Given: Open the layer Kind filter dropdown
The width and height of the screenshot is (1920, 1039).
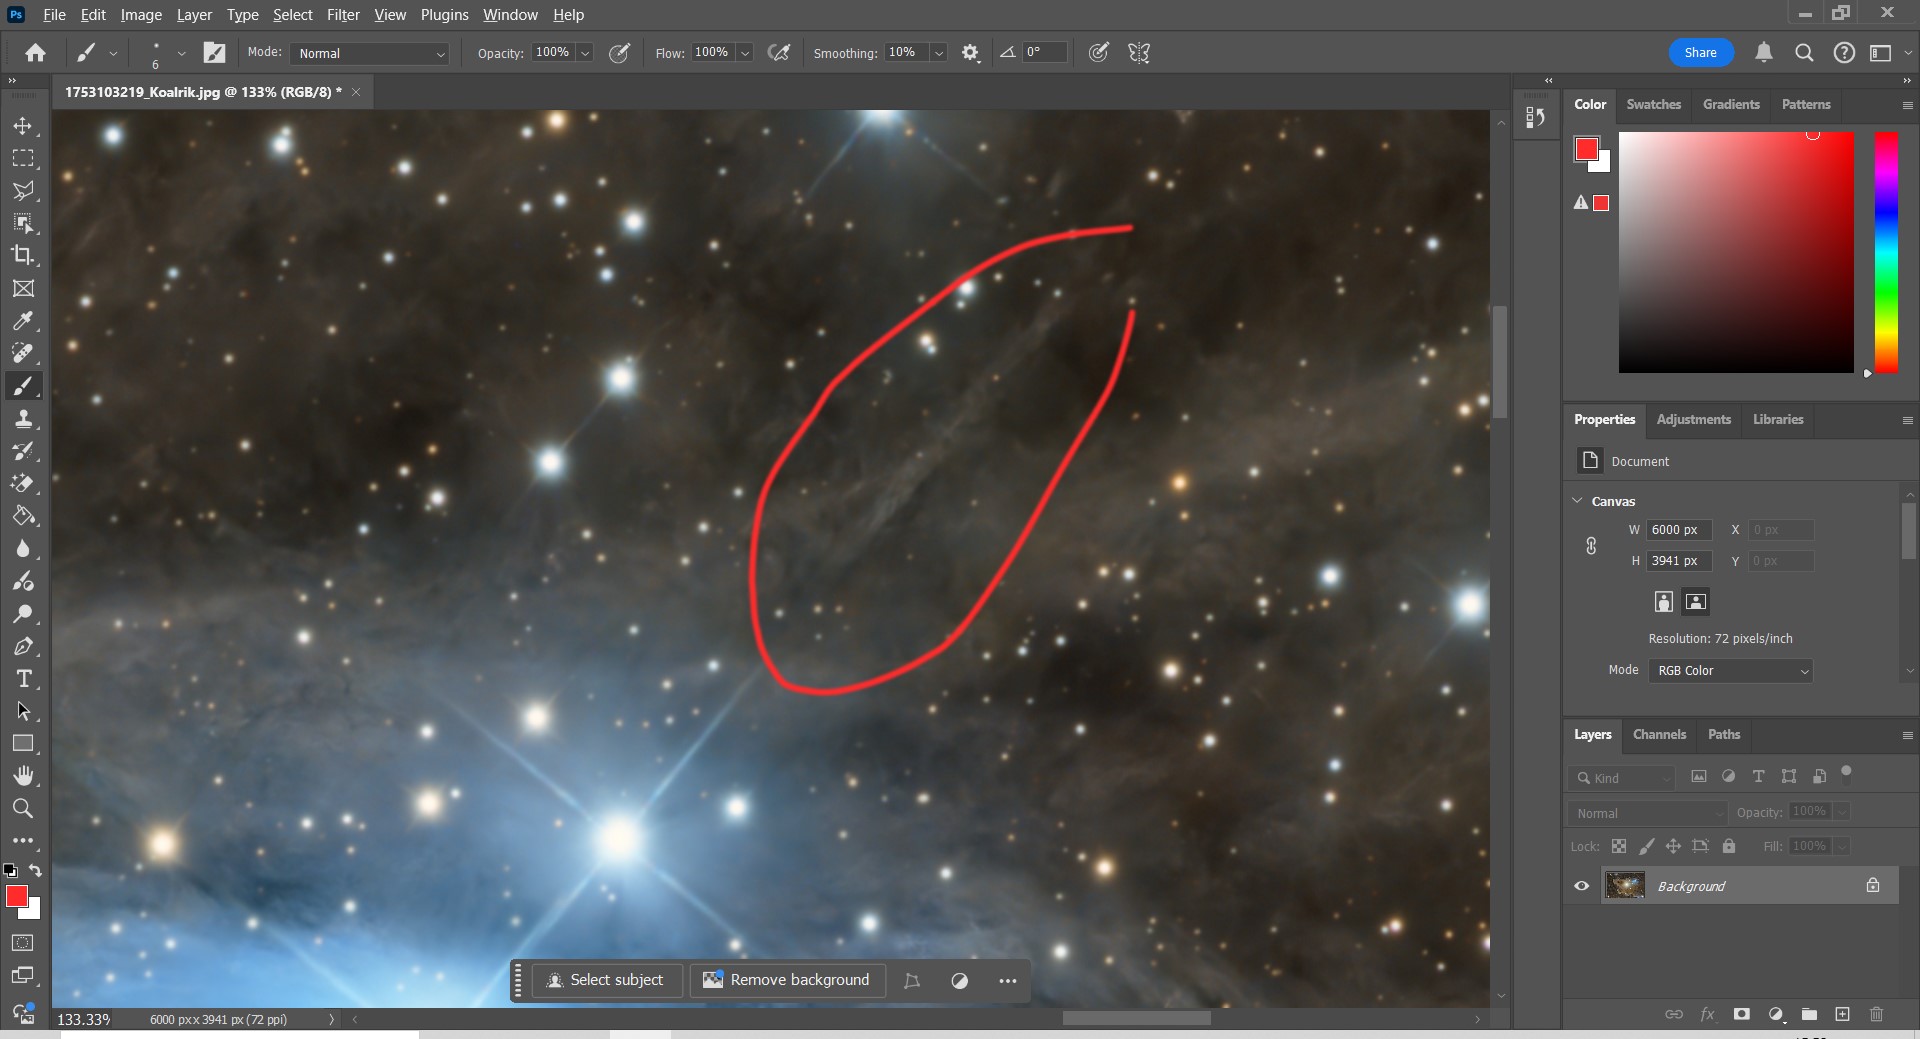Looking at the screenshot, I should [x=1620, y=778].
